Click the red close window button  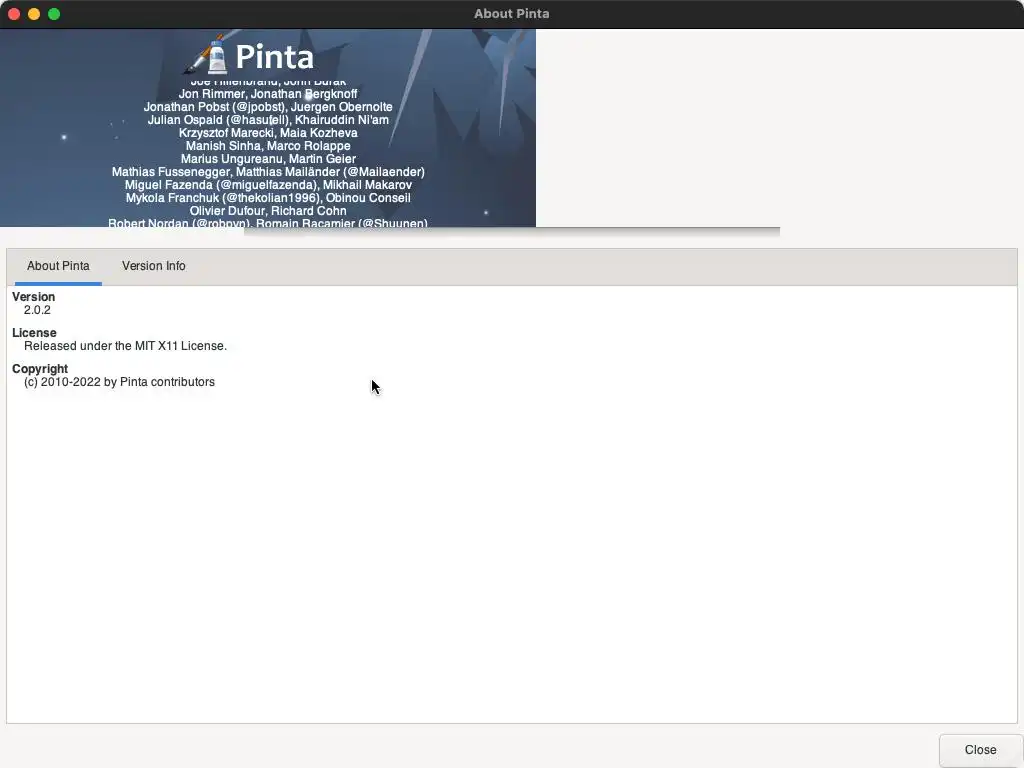[14, 14]
